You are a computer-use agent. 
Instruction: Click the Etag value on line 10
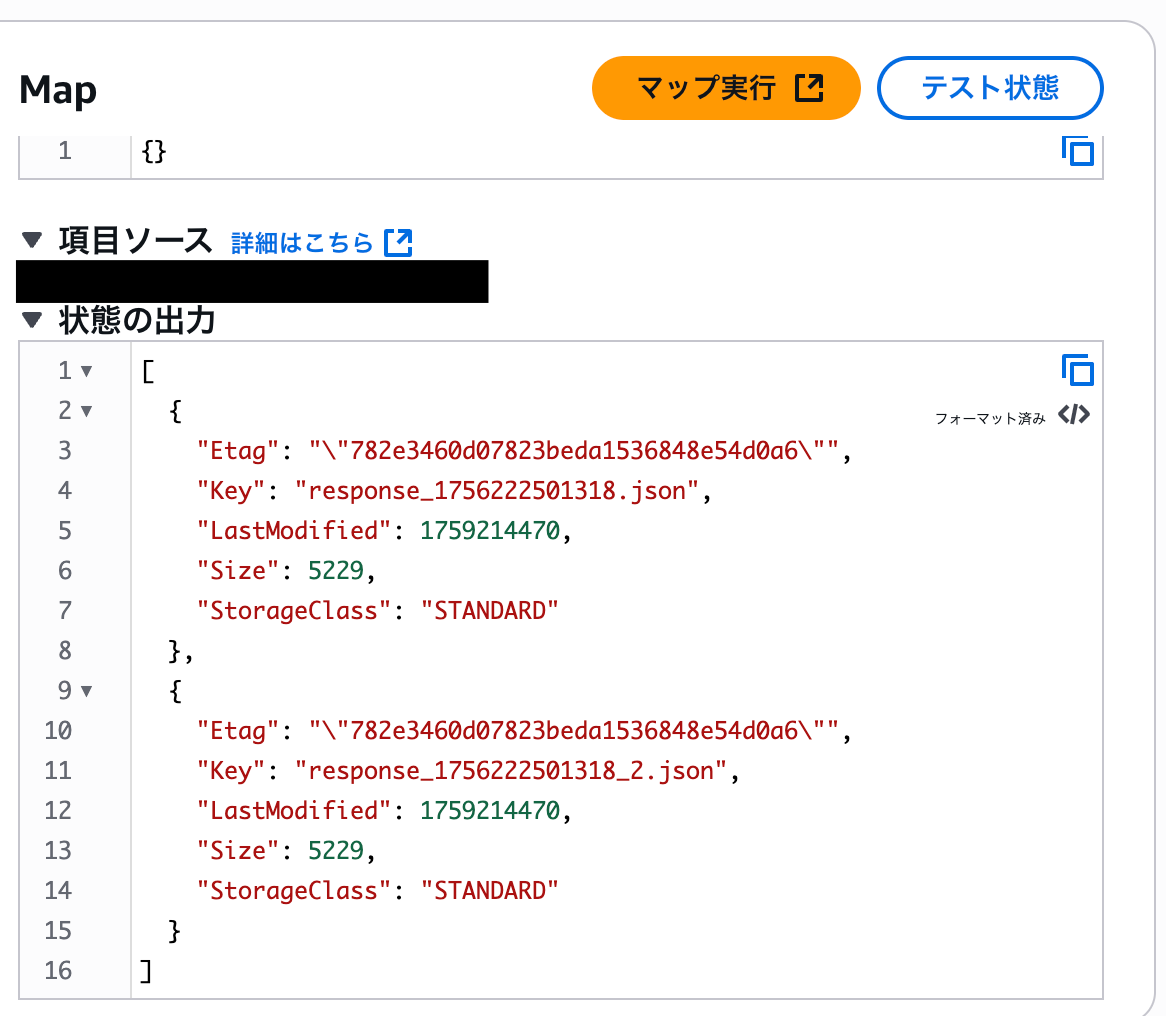pos(574,730)
